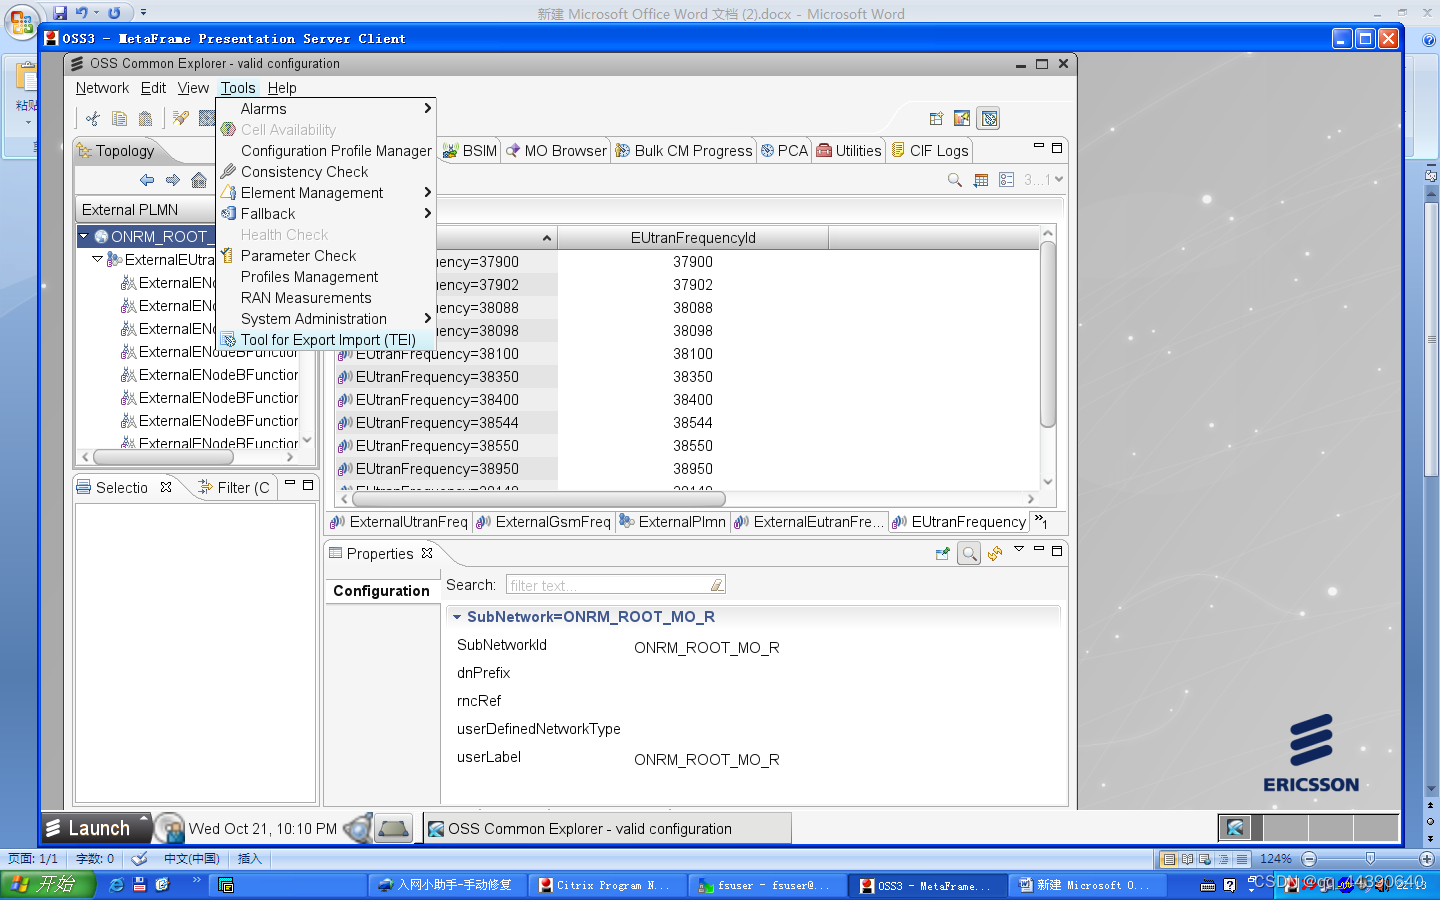Collapse the ONRM_ROOT tree node

click(x=84, y=237)
